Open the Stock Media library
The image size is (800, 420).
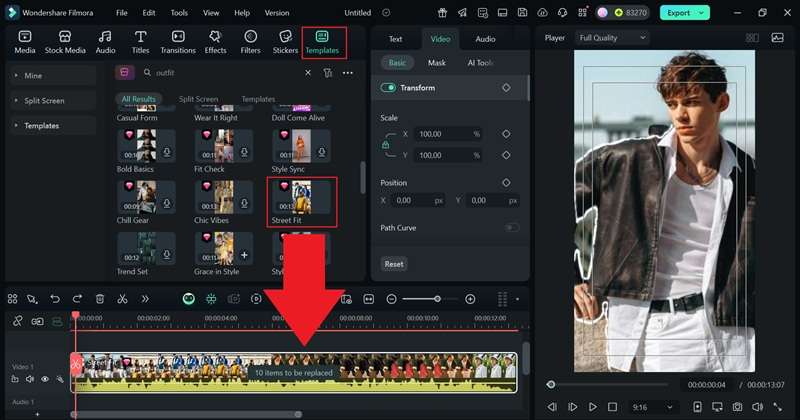coord(65,42)
